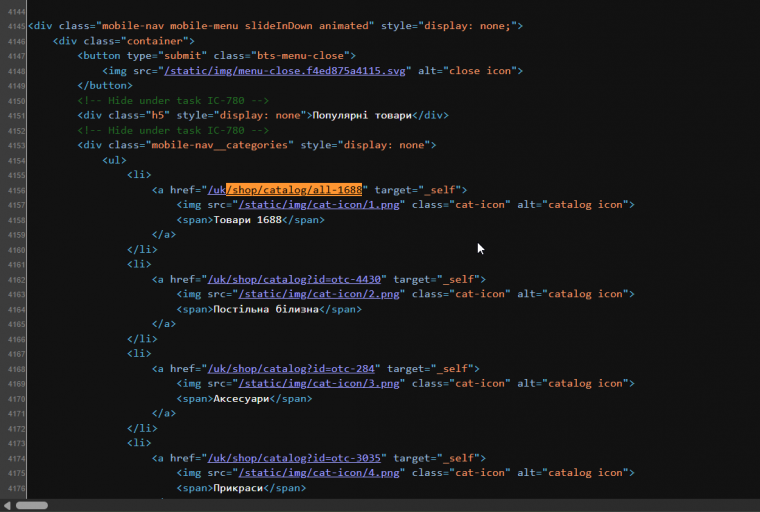Click line number 4151 in gutter

[16, 116]
